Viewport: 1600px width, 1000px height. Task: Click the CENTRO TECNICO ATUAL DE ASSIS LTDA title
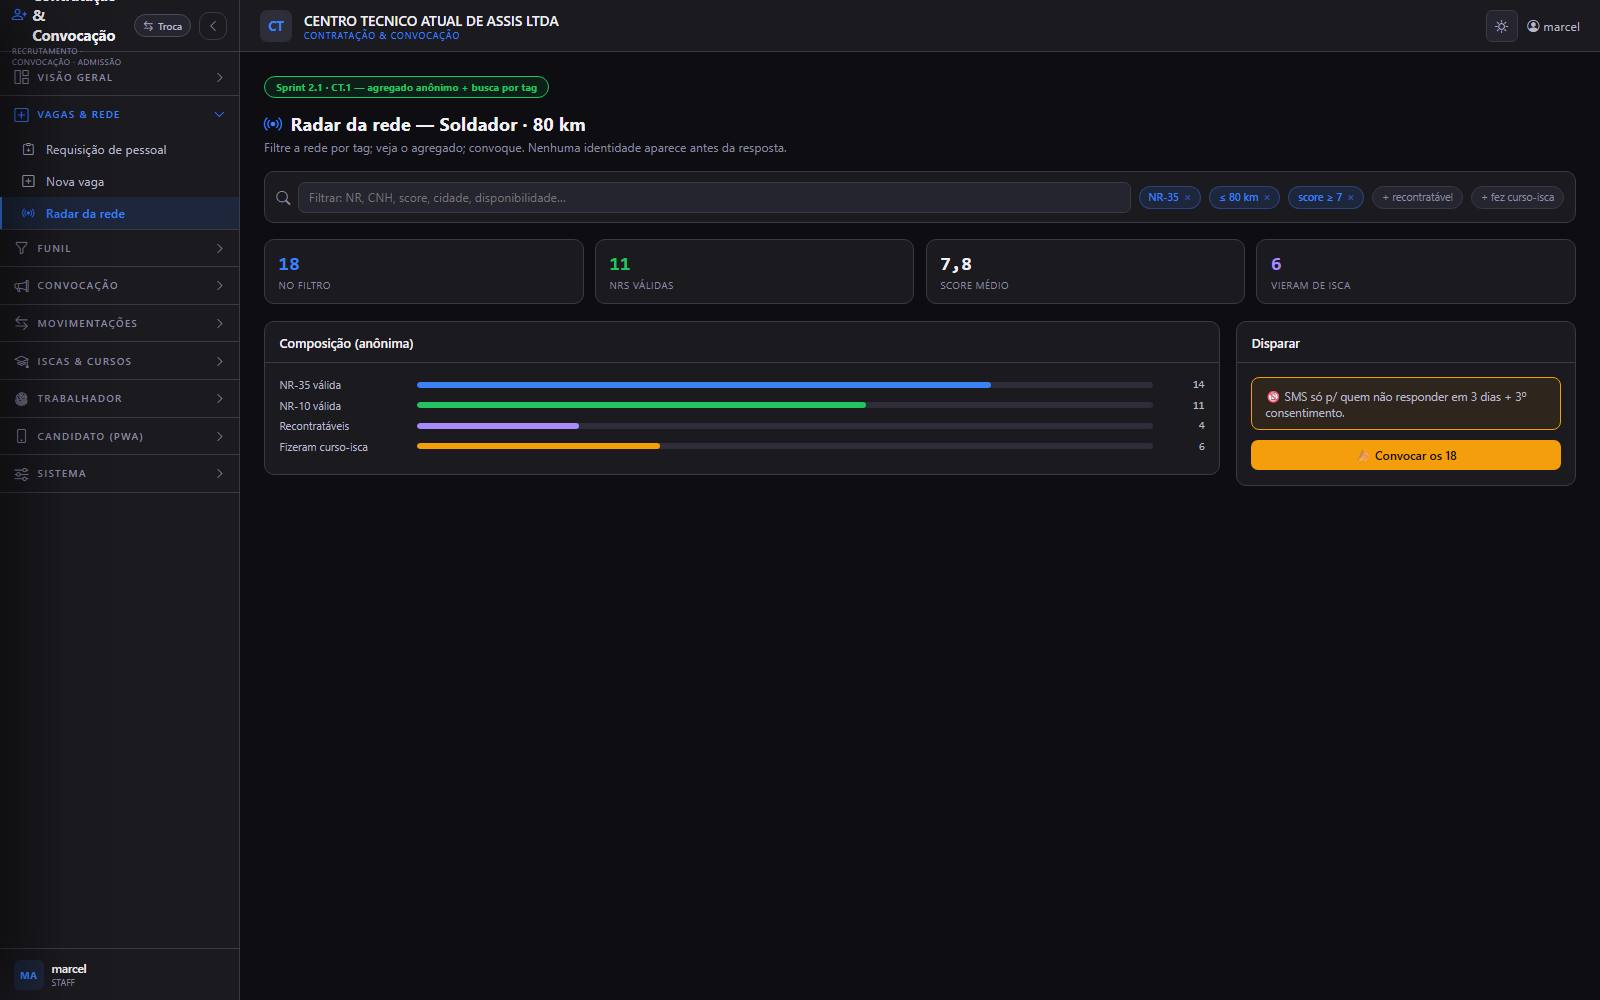pos(431,21)
